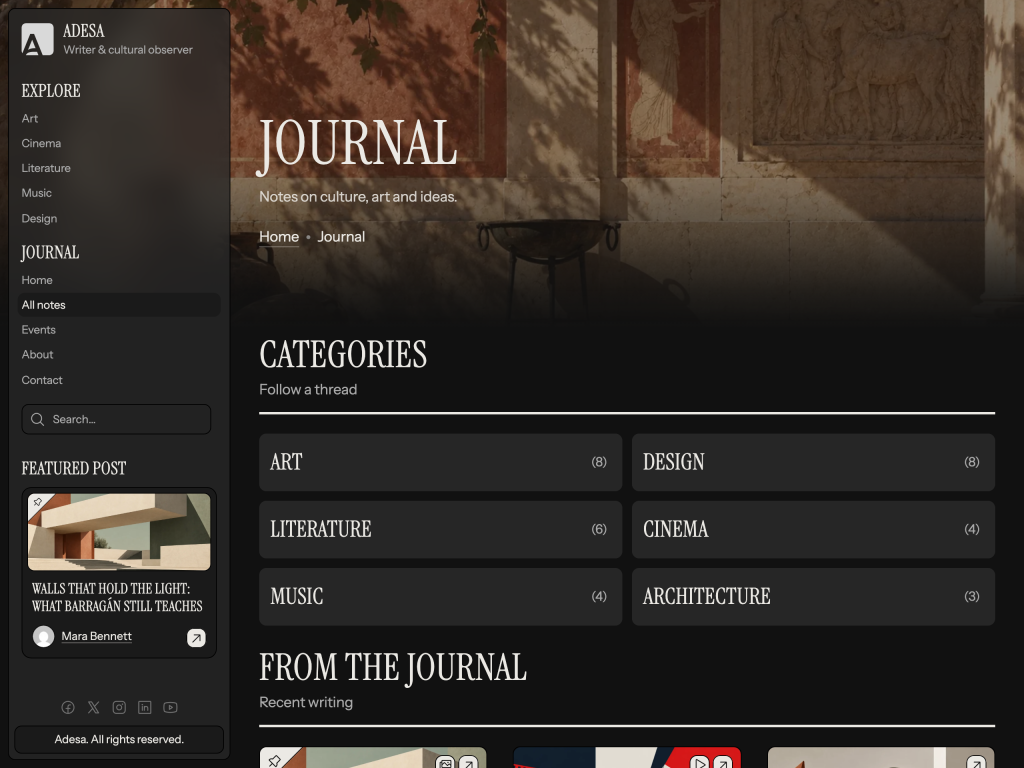Go to Art in Explore menu
This screenshot has height=768, width=1024.
tap(30, 118)
